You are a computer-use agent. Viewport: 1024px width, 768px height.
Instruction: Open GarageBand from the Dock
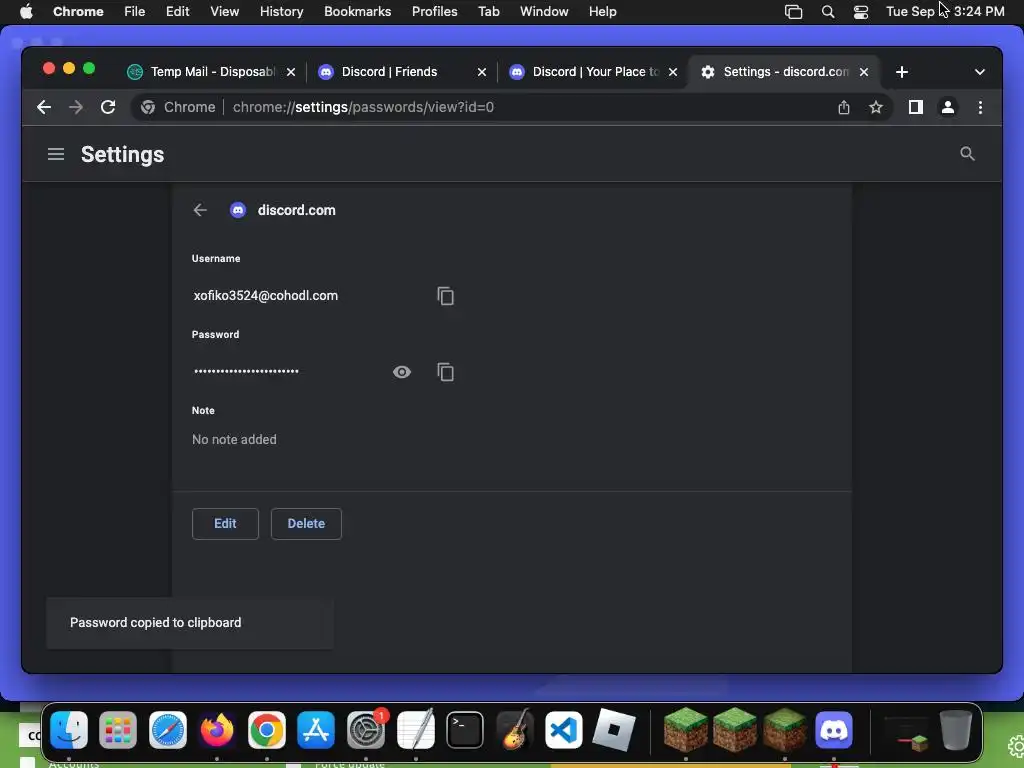[x=515, y=729]
